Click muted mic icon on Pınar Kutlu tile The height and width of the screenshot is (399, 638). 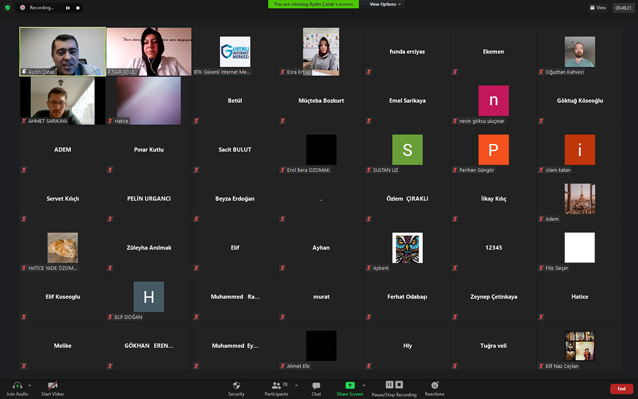110,170
